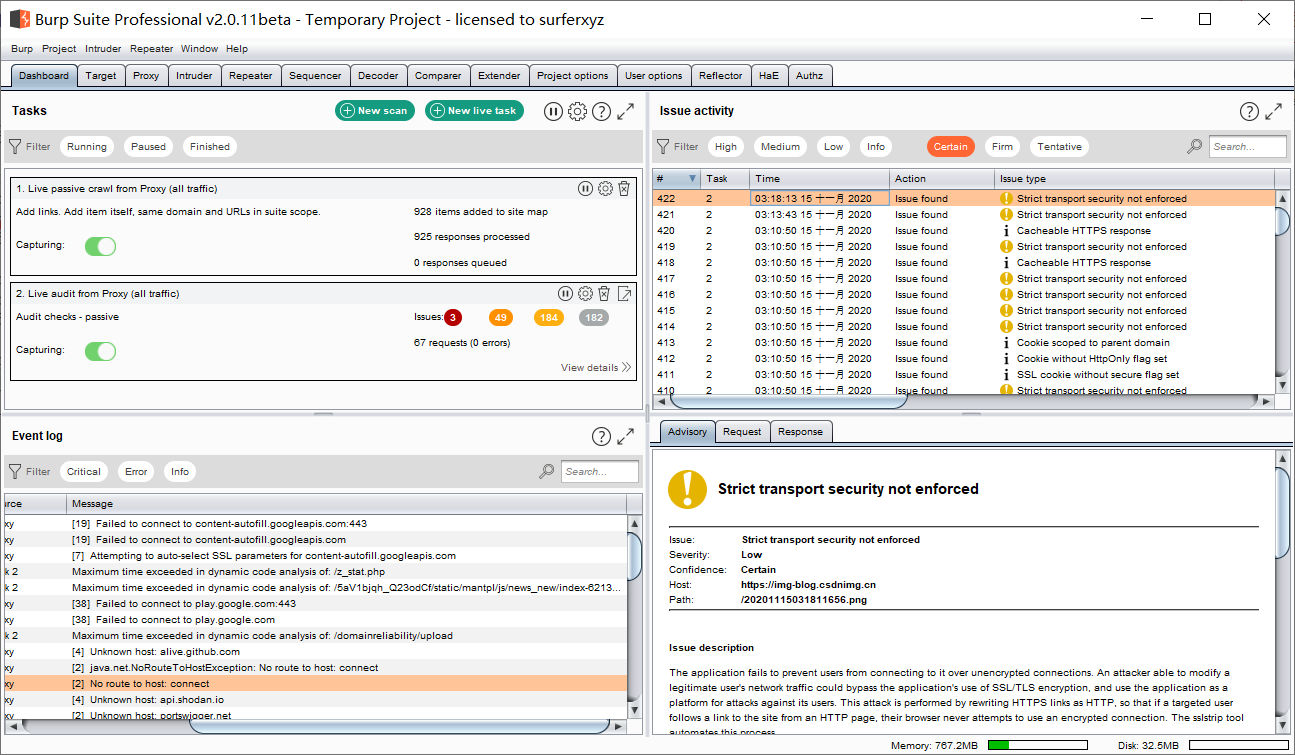Image resolution: width=1295 pixels, height=755 pixels.
Task: Open the Intruder menu
Action: [x=103, y=48]
